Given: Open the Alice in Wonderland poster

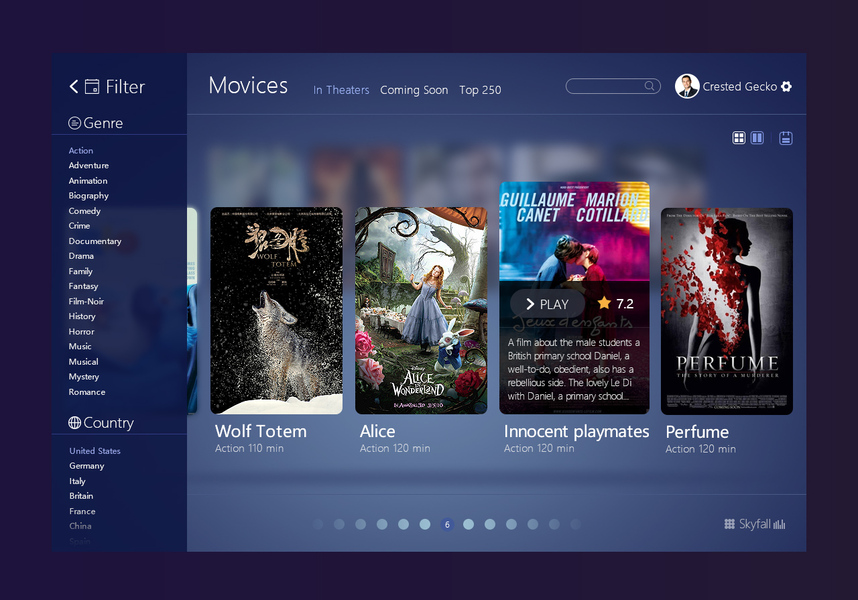Looking at the screenshot, I should pyautogui.click(x=421, y=310).
